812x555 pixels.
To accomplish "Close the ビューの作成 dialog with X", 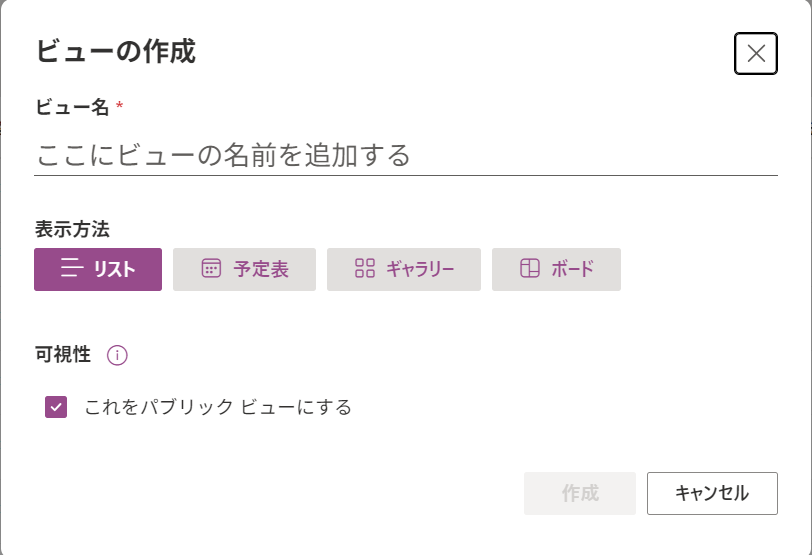I will click(x=756, y=53).
